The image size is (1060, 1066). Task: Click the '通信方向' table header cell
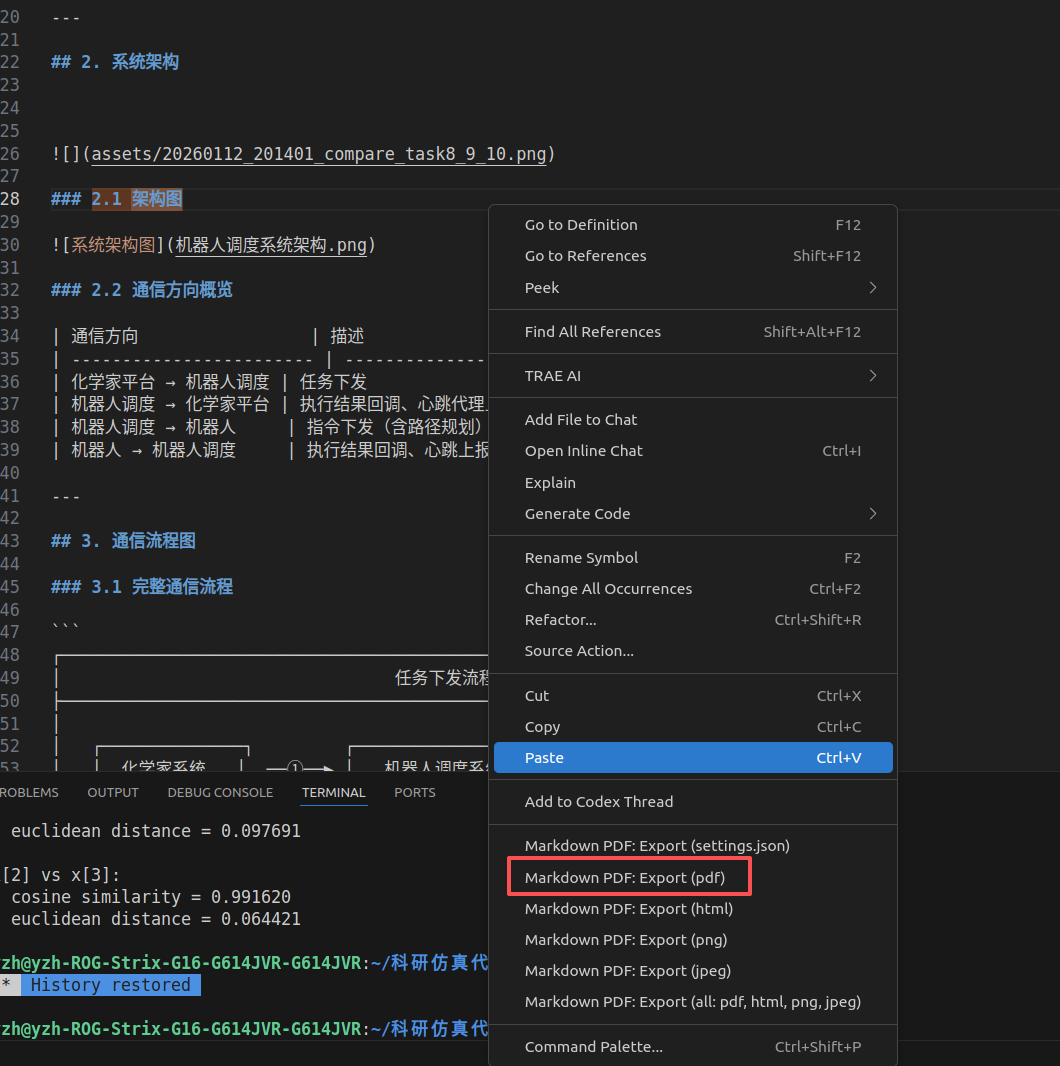[105, 337]
